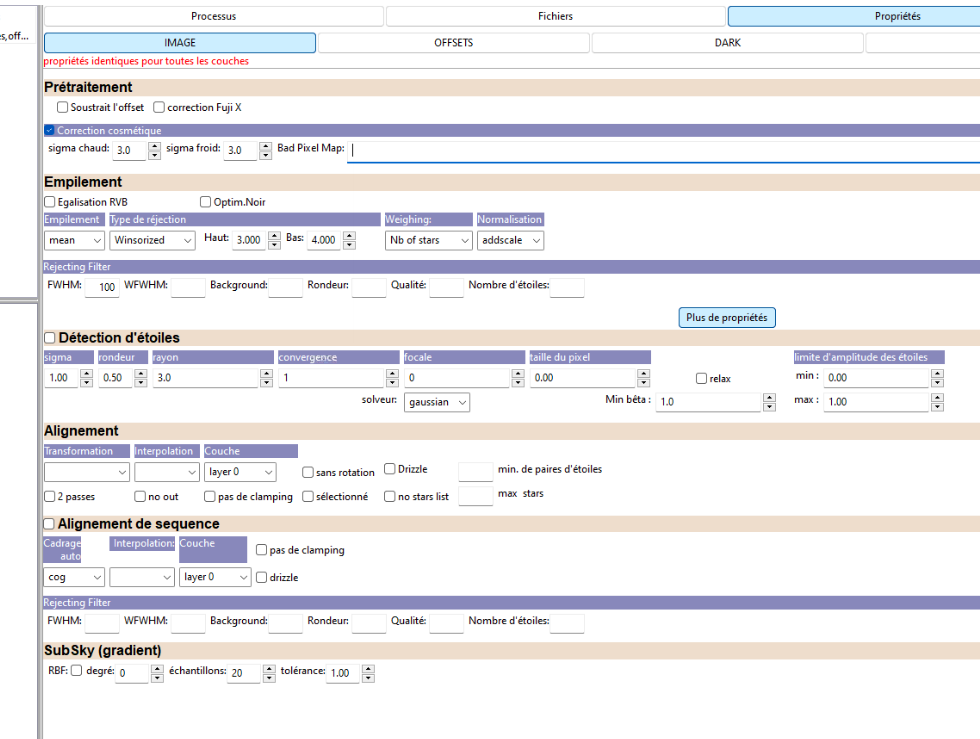Decrease Bas rejection value
Viewport: 980px width, 739px height.
349,244
